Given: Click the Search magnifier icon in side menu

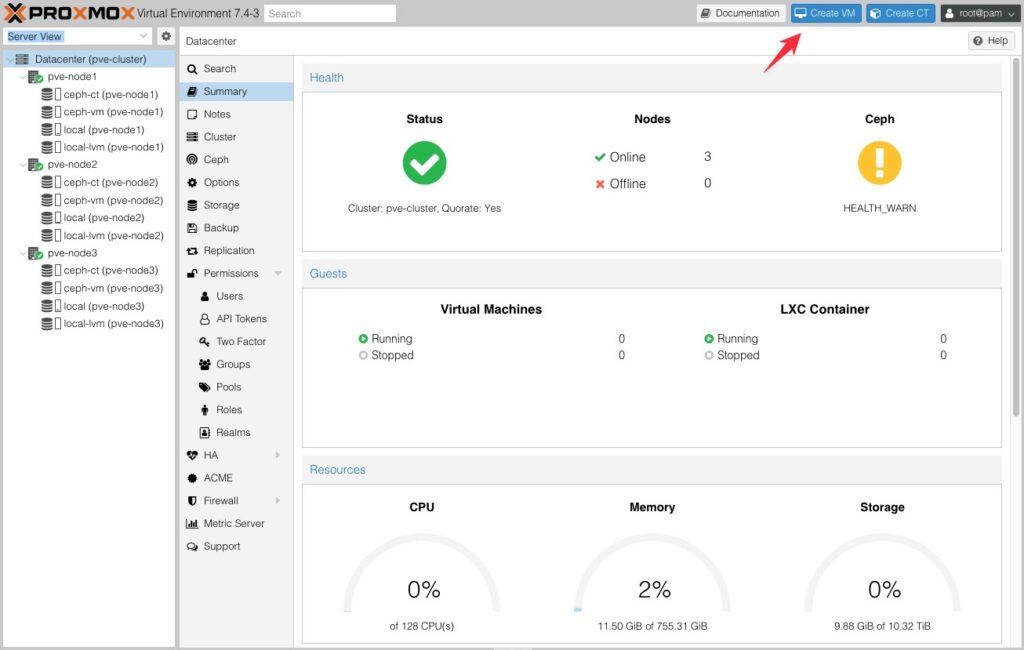Looking at the screenshot, I should [192, 69].
